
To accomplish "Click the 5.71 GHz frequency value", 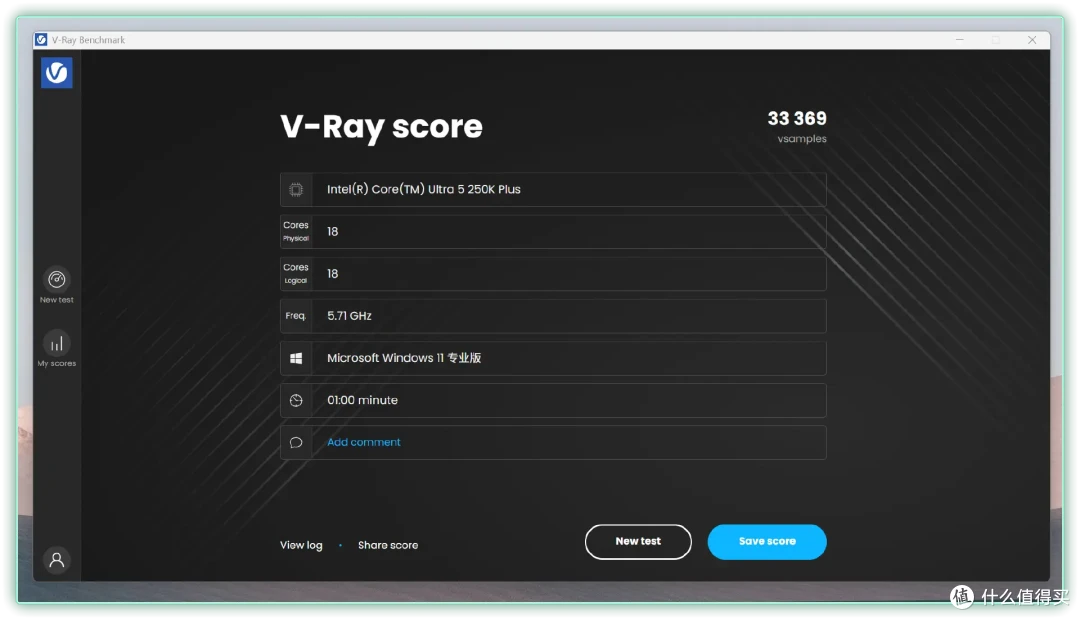I will (349, 316).
